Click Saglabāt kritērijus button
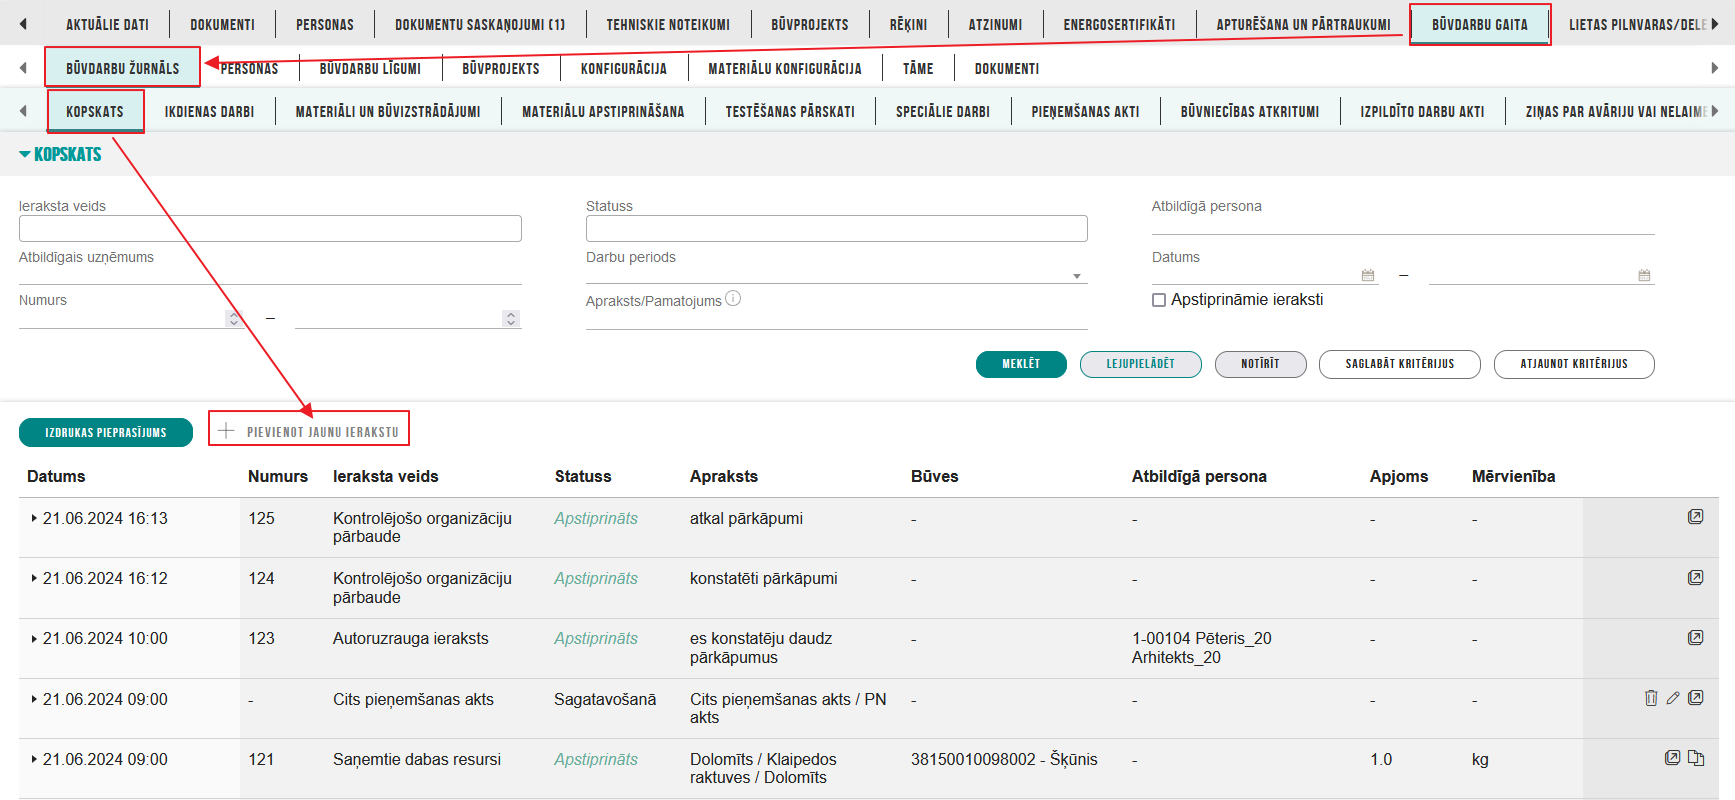Viewport: 1735px width, 800px height. 1400,364
